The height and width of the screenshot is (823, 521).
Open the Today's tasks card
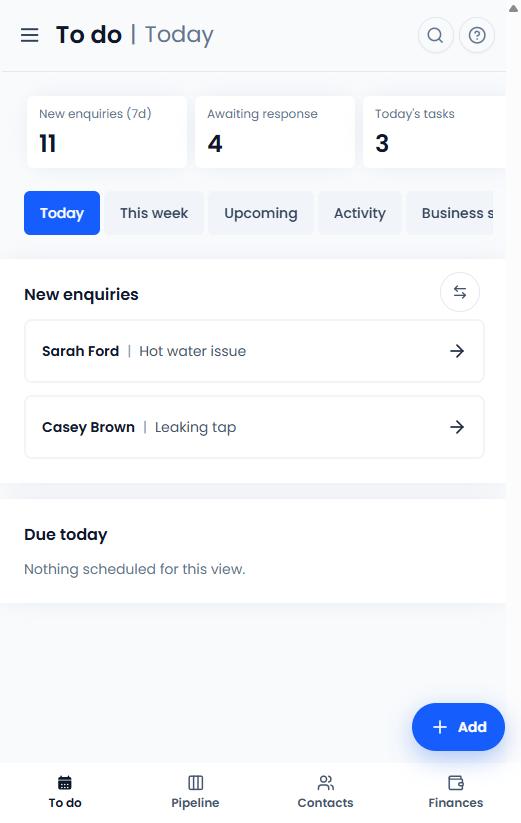tap(434, 132)
